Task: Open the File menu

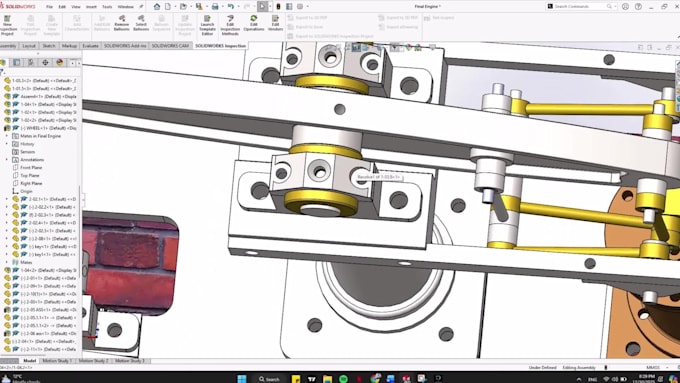Action: (49, 7)
